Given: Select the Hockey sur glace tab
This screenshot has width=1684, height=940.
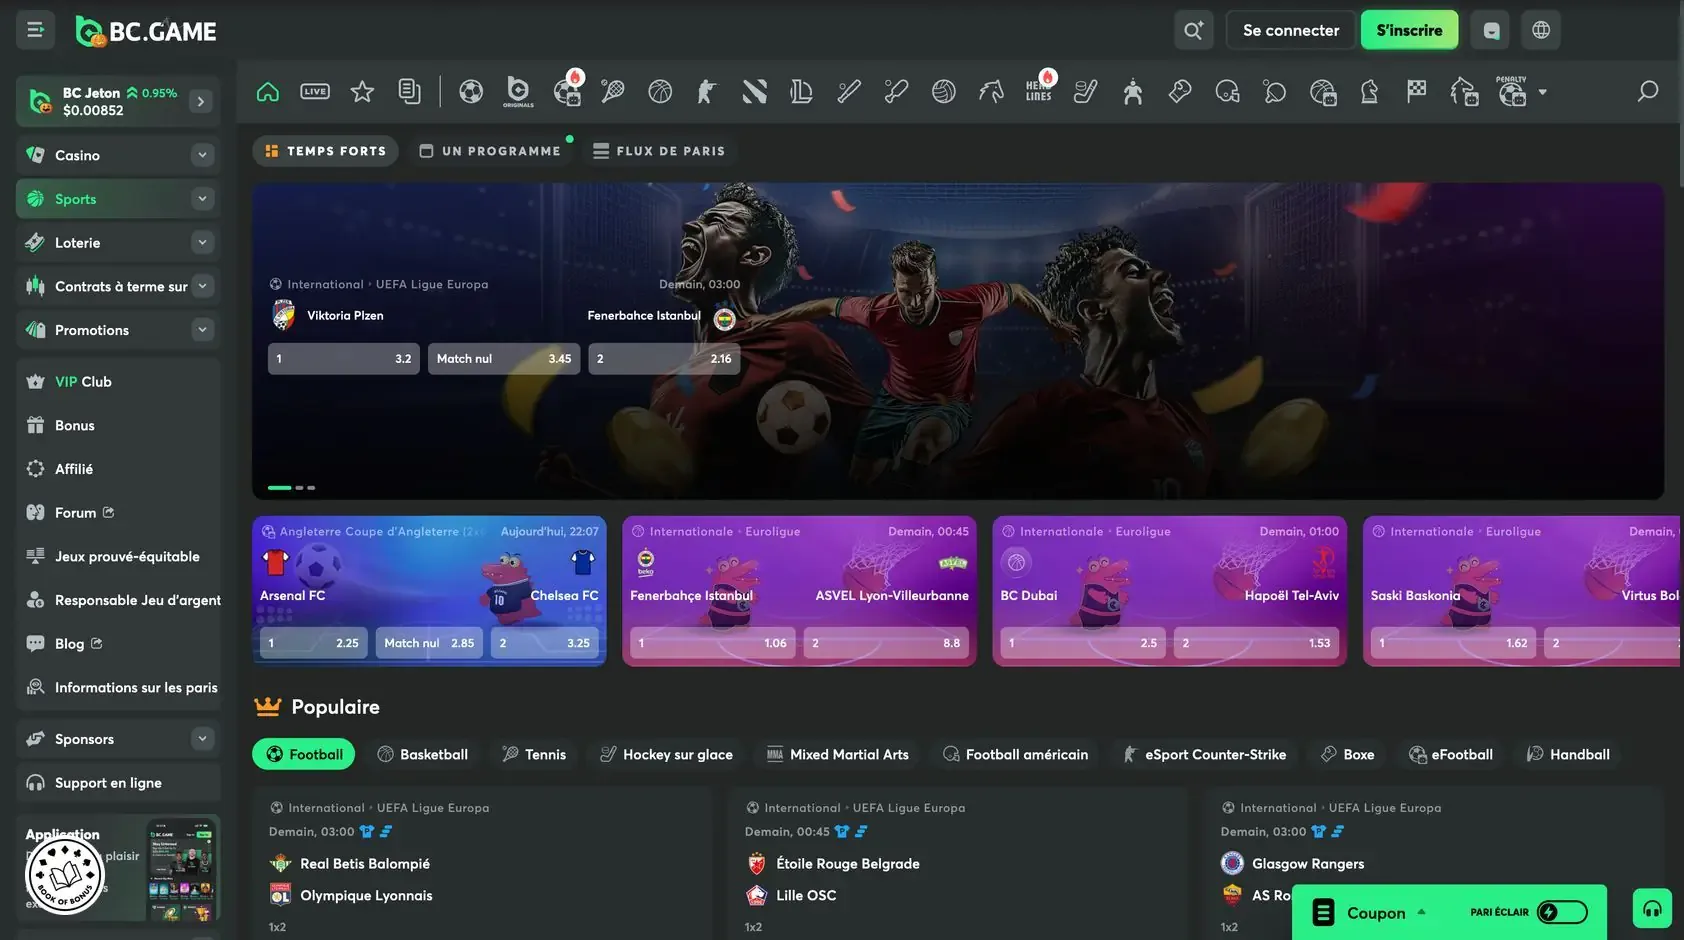Looking at the screenshot, I should [x=665, y=754].
